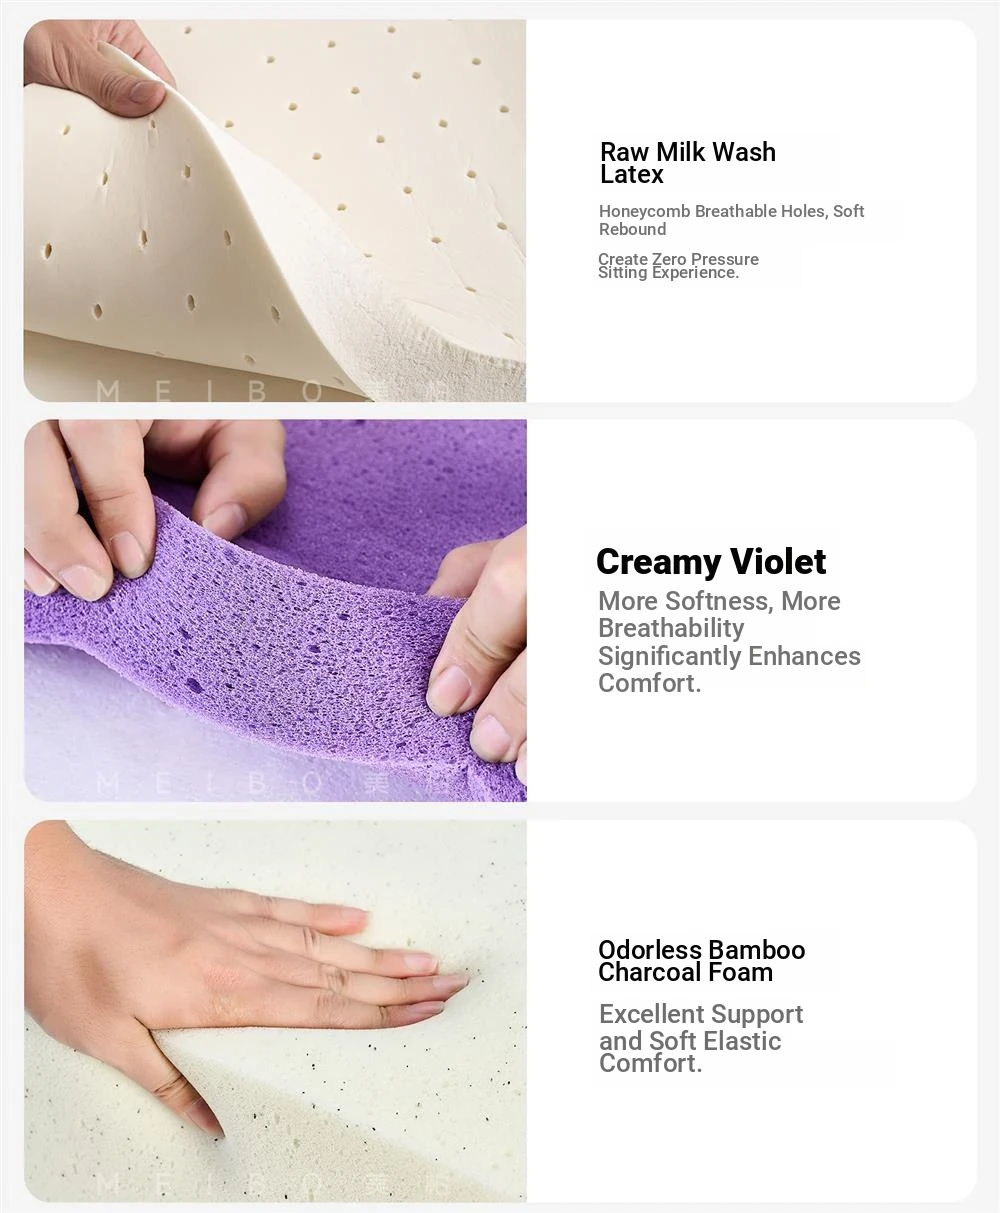
Task: Select the Create Zero Pressure Sitting Experience text
Action: coord(678,266)
